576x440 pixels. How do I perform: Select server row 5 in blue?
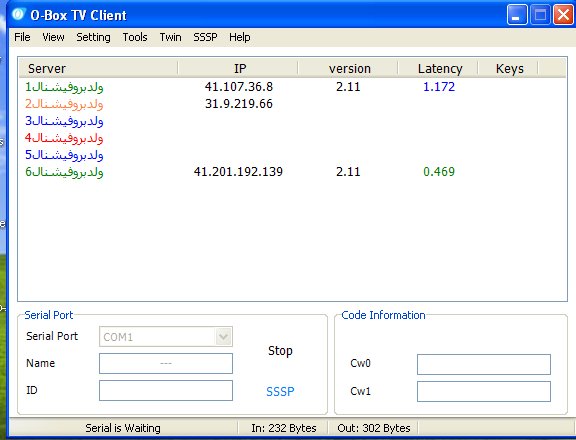point(64,155)
